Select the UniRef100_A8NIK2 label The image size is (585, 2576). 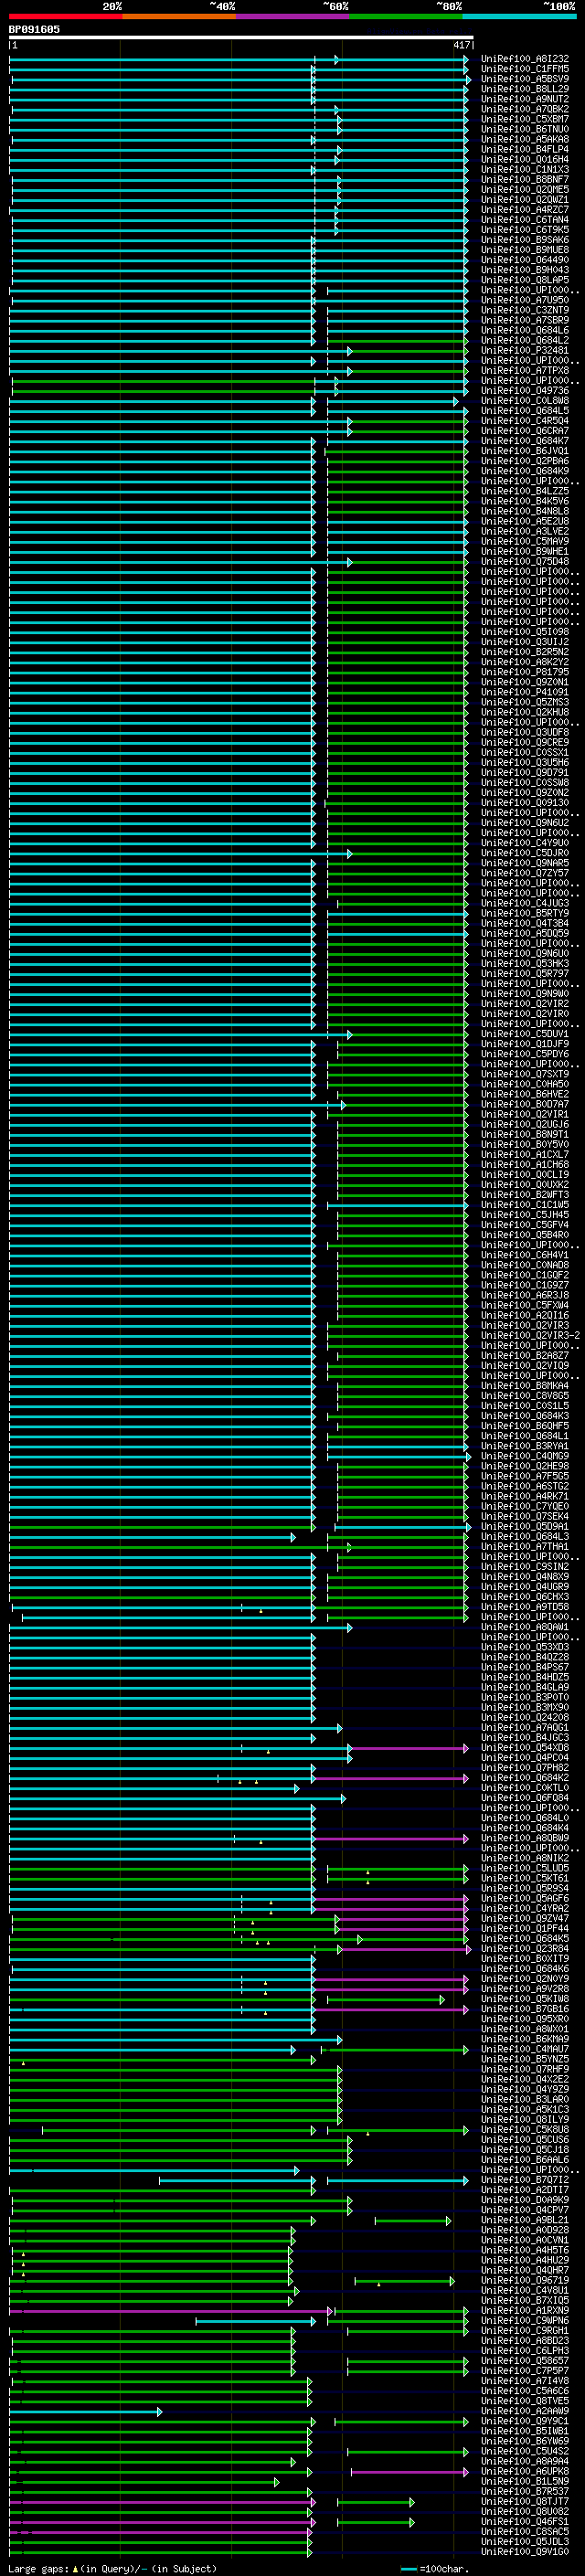525,1858
